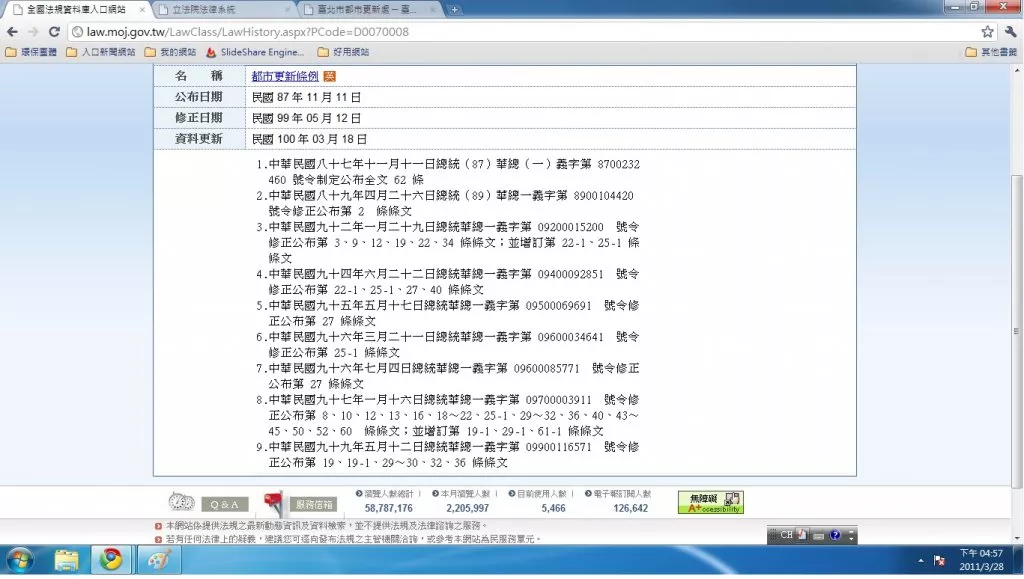This screenshot has width=1024, height=579.
Task: Click the current users count 5,466
Action: point(553,508)
